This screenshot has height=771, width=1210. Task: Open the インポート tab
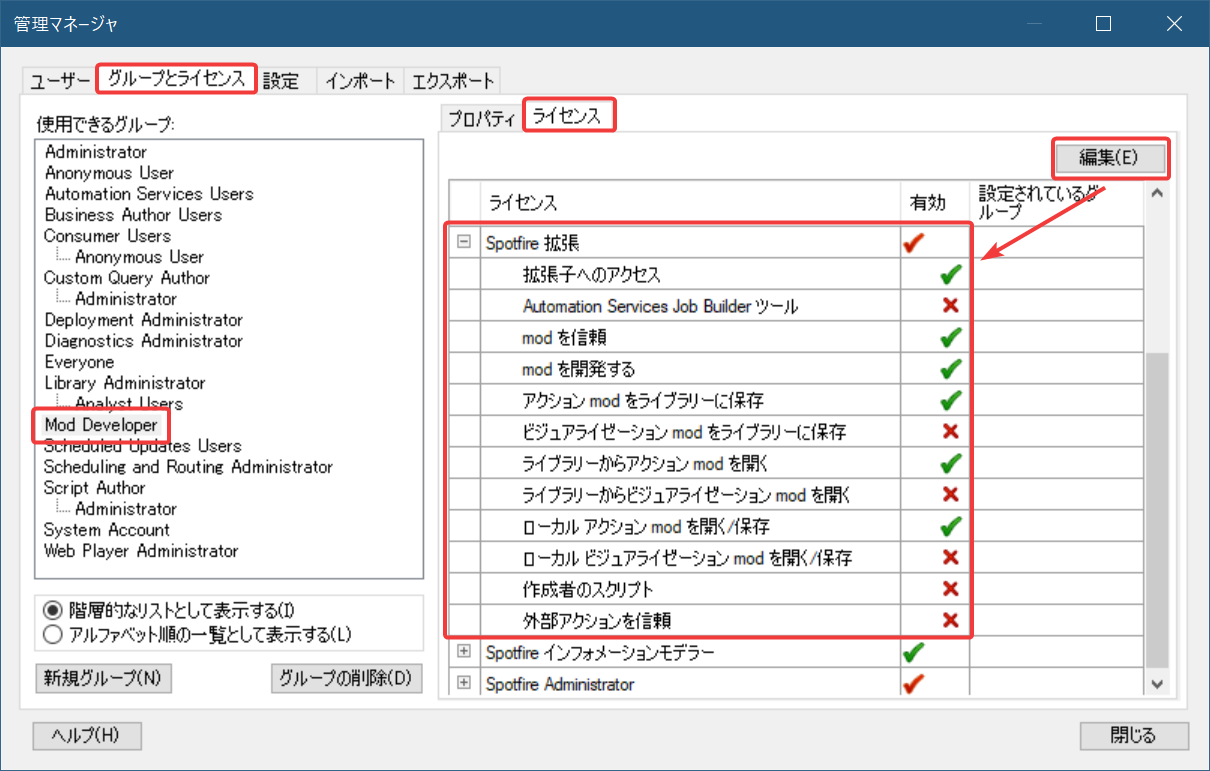click(x=361, y=82)
